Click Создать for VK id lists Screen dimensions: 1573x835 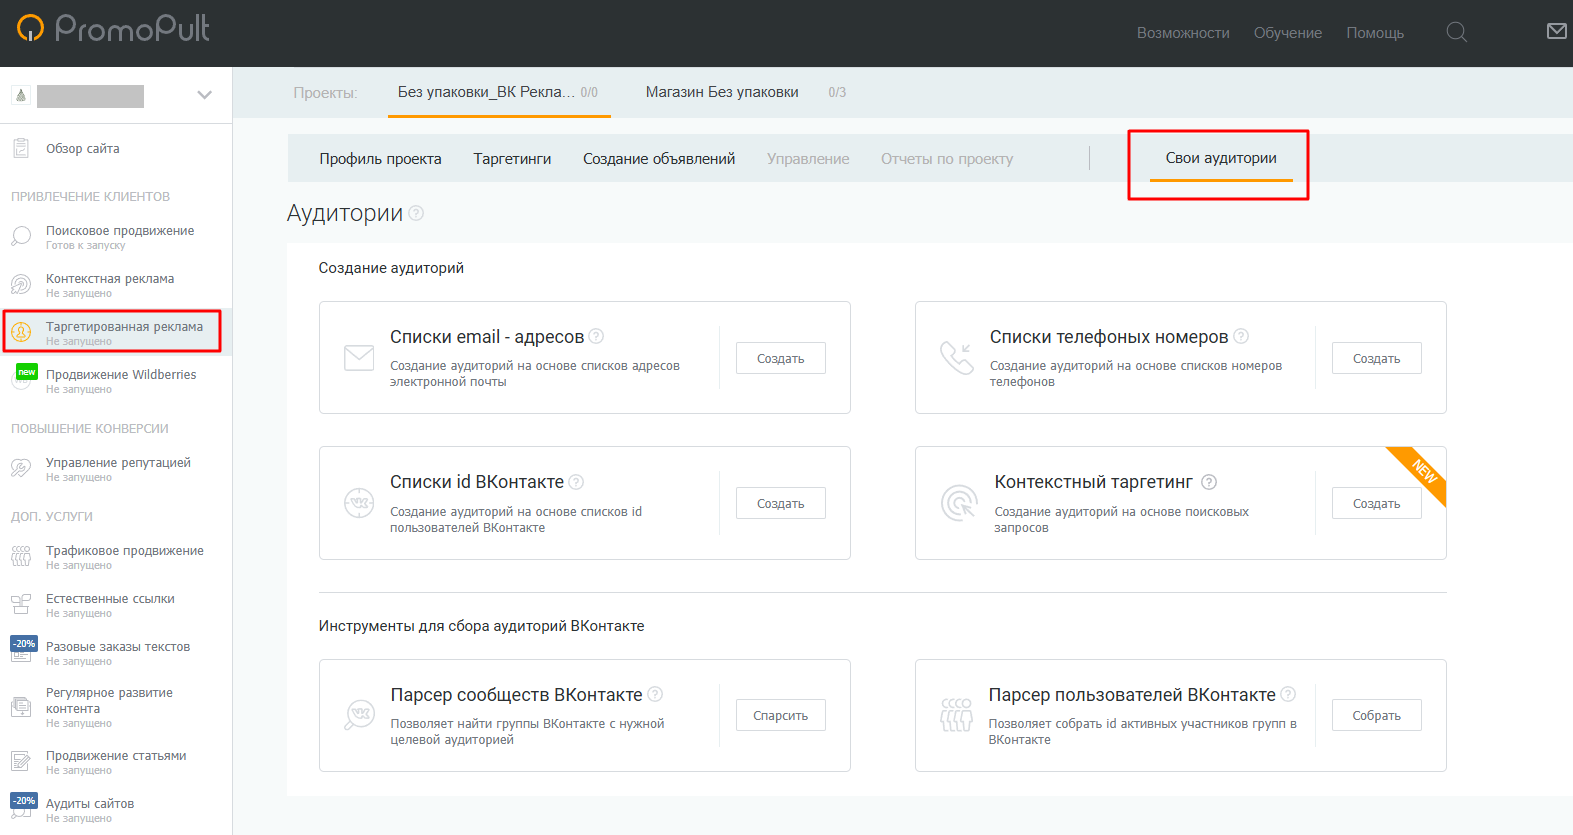(781, 503)
